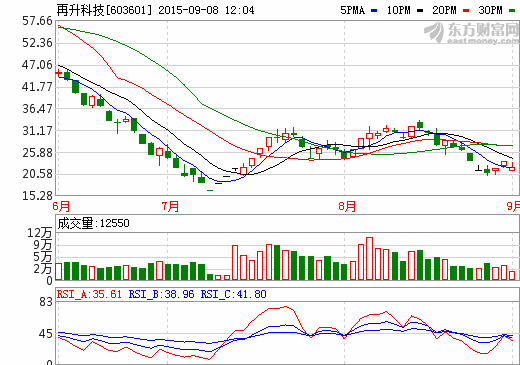Click the RSI_A:35.61 indicator value

point(89,294)
